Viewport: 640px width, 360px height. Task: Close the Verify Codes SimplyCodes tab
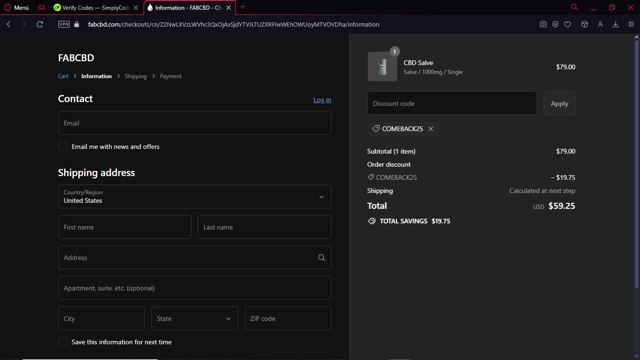[x=136, y=7]
